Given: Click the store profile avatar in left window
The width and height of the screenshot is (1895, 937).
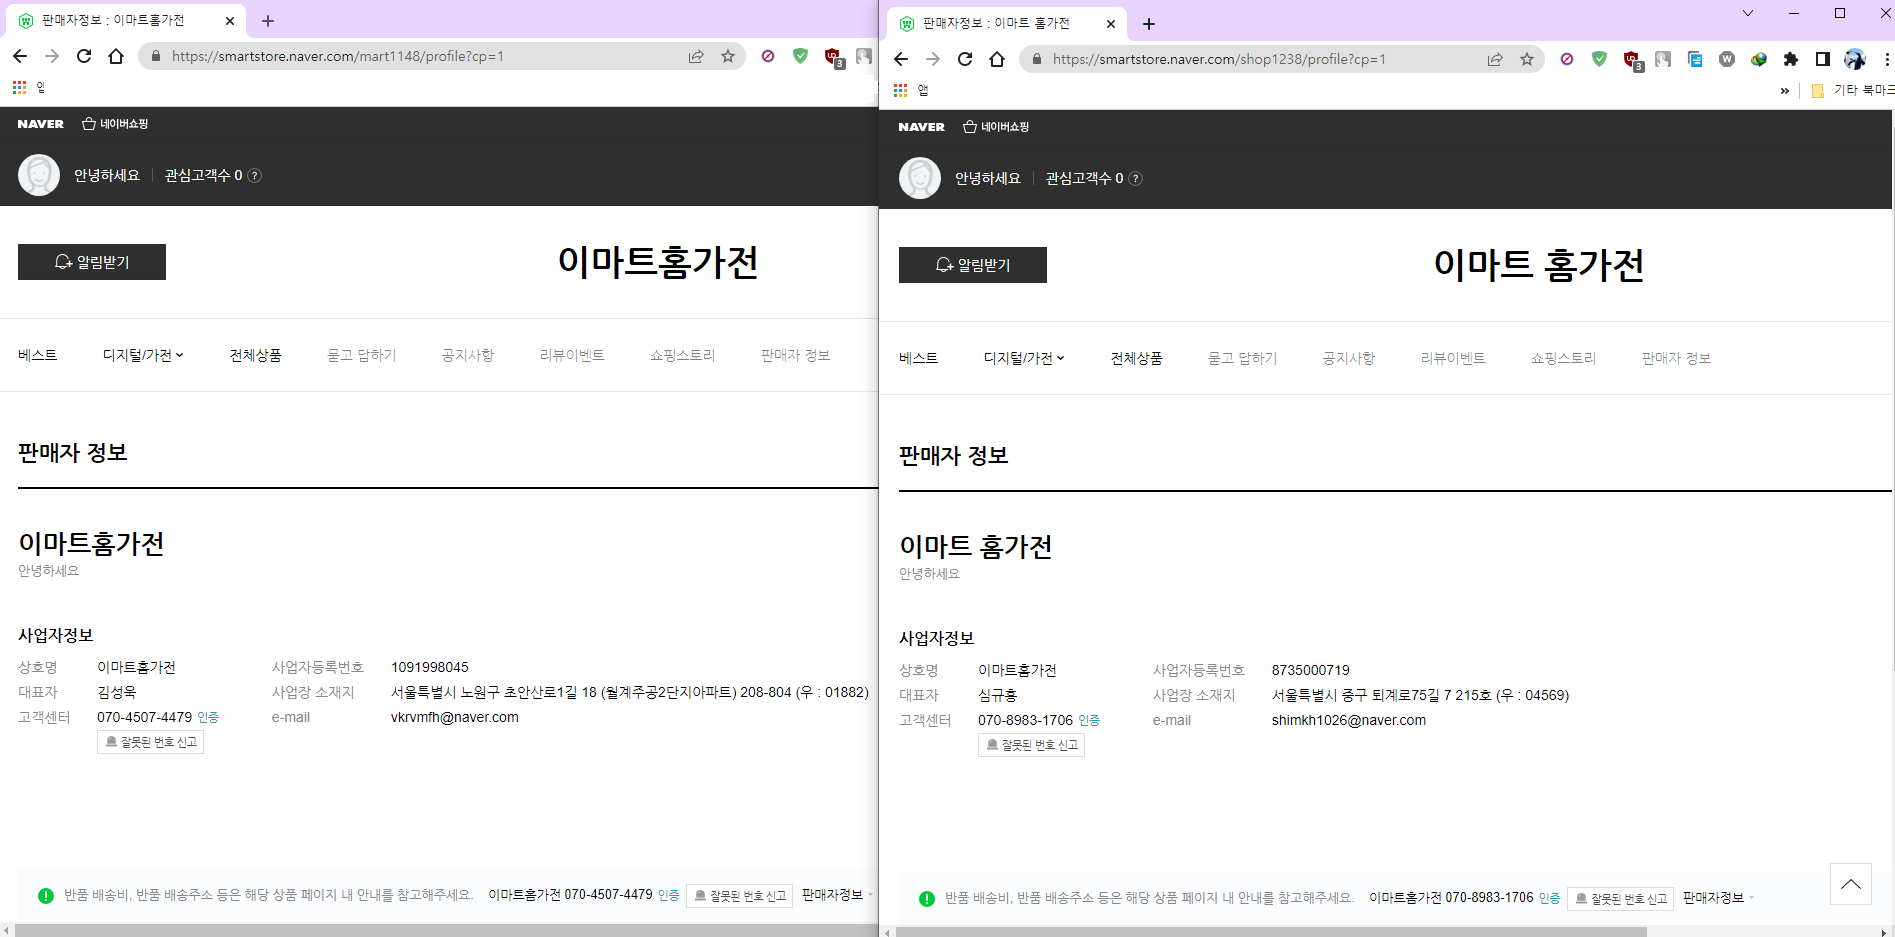Looking at the screenshot, I should 39,175.
